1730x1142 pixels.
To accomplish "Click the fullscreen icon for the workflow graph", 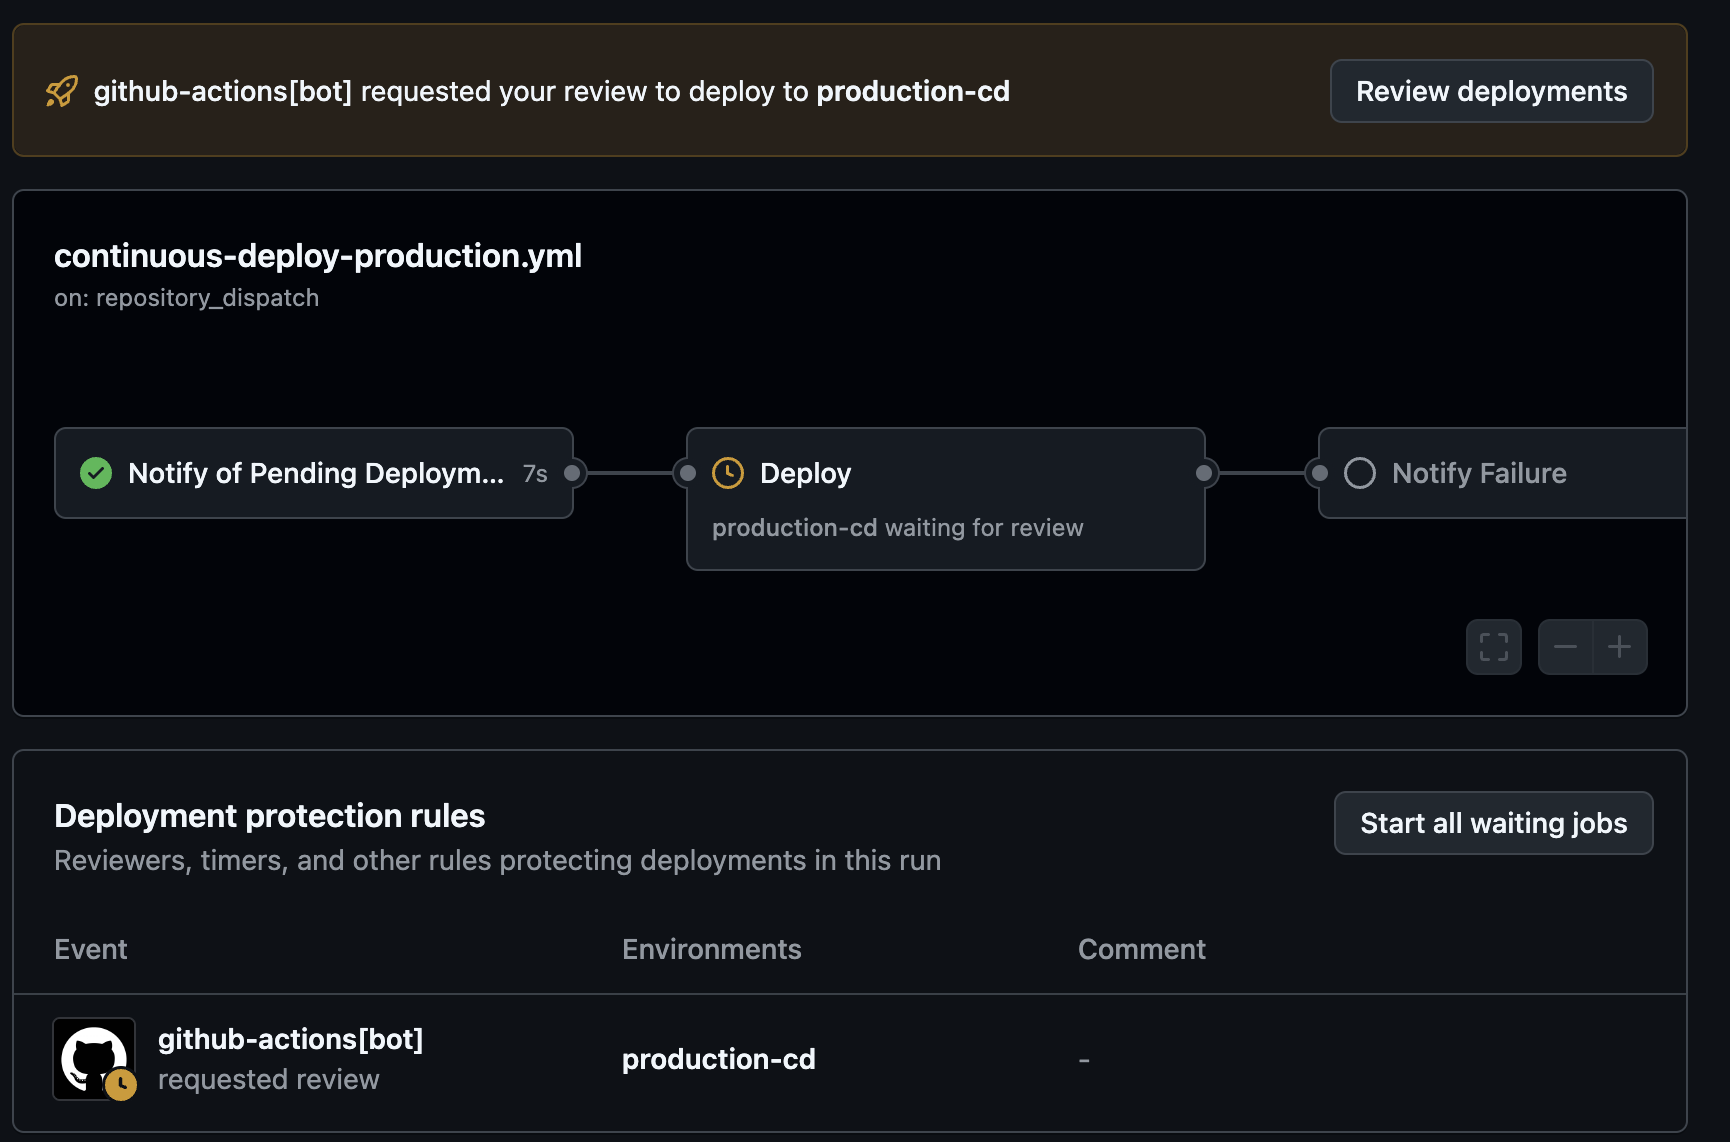I will tap(1493, 647).
